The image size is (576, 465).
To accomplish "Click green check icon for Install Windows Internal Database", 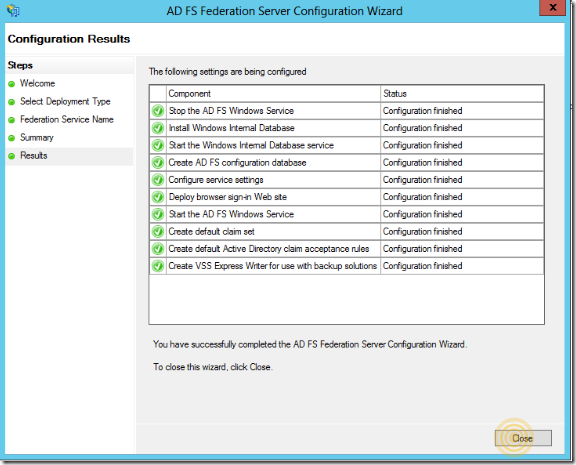I will (x=158, y=128).
